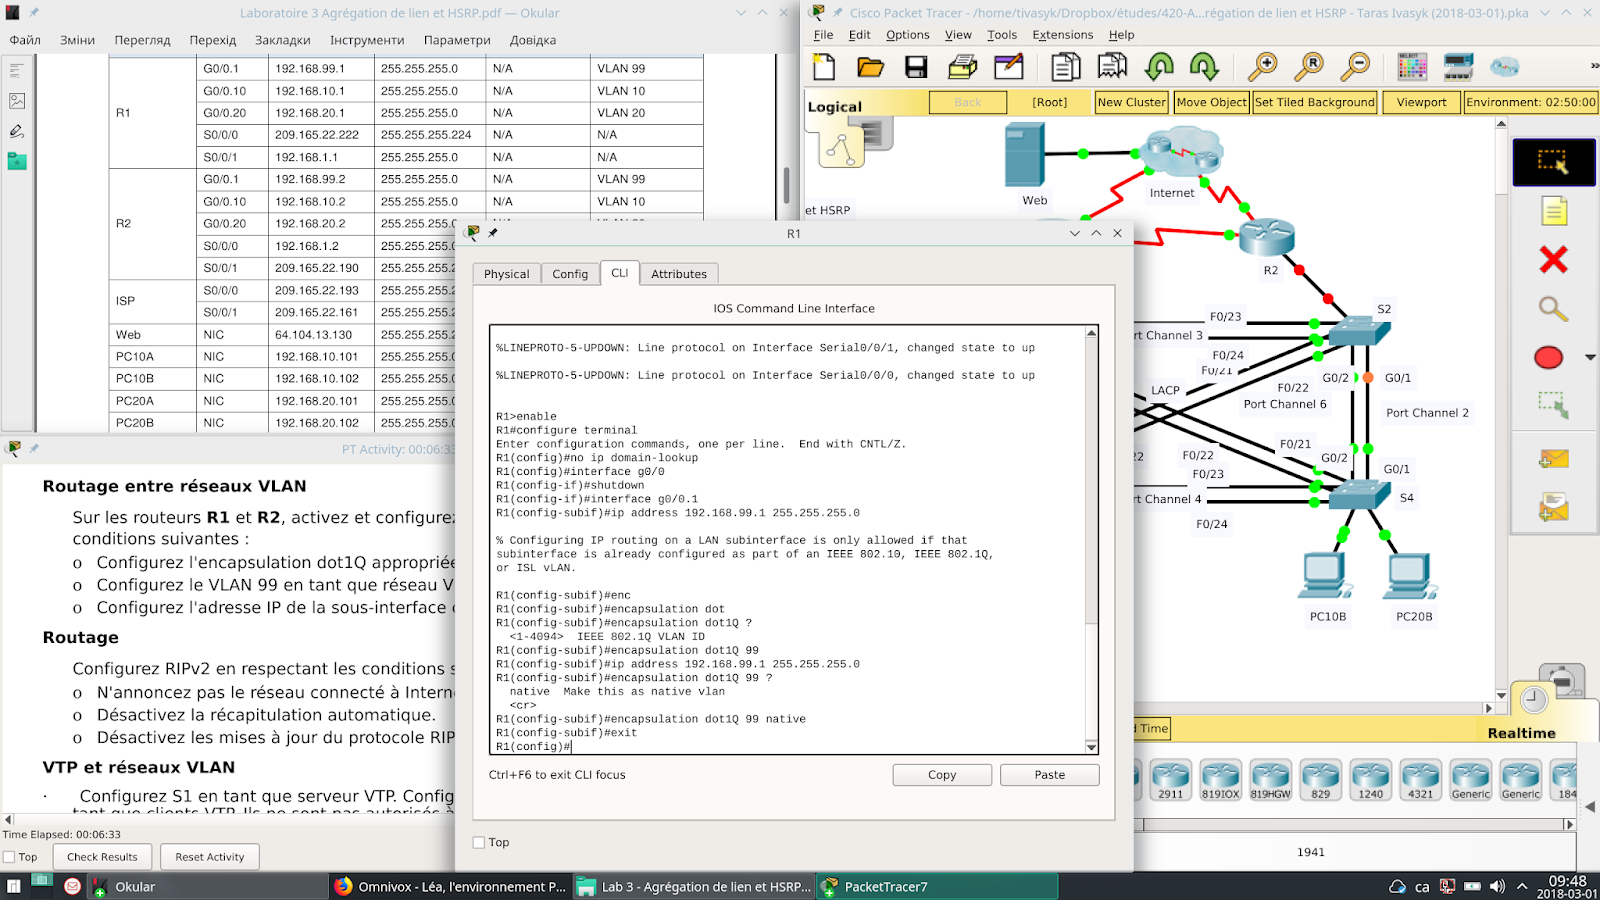Expand the hidden Packet Tracer toolbar items
This screenshot has height=900, width=1600.
click(x=1594, y=66)
